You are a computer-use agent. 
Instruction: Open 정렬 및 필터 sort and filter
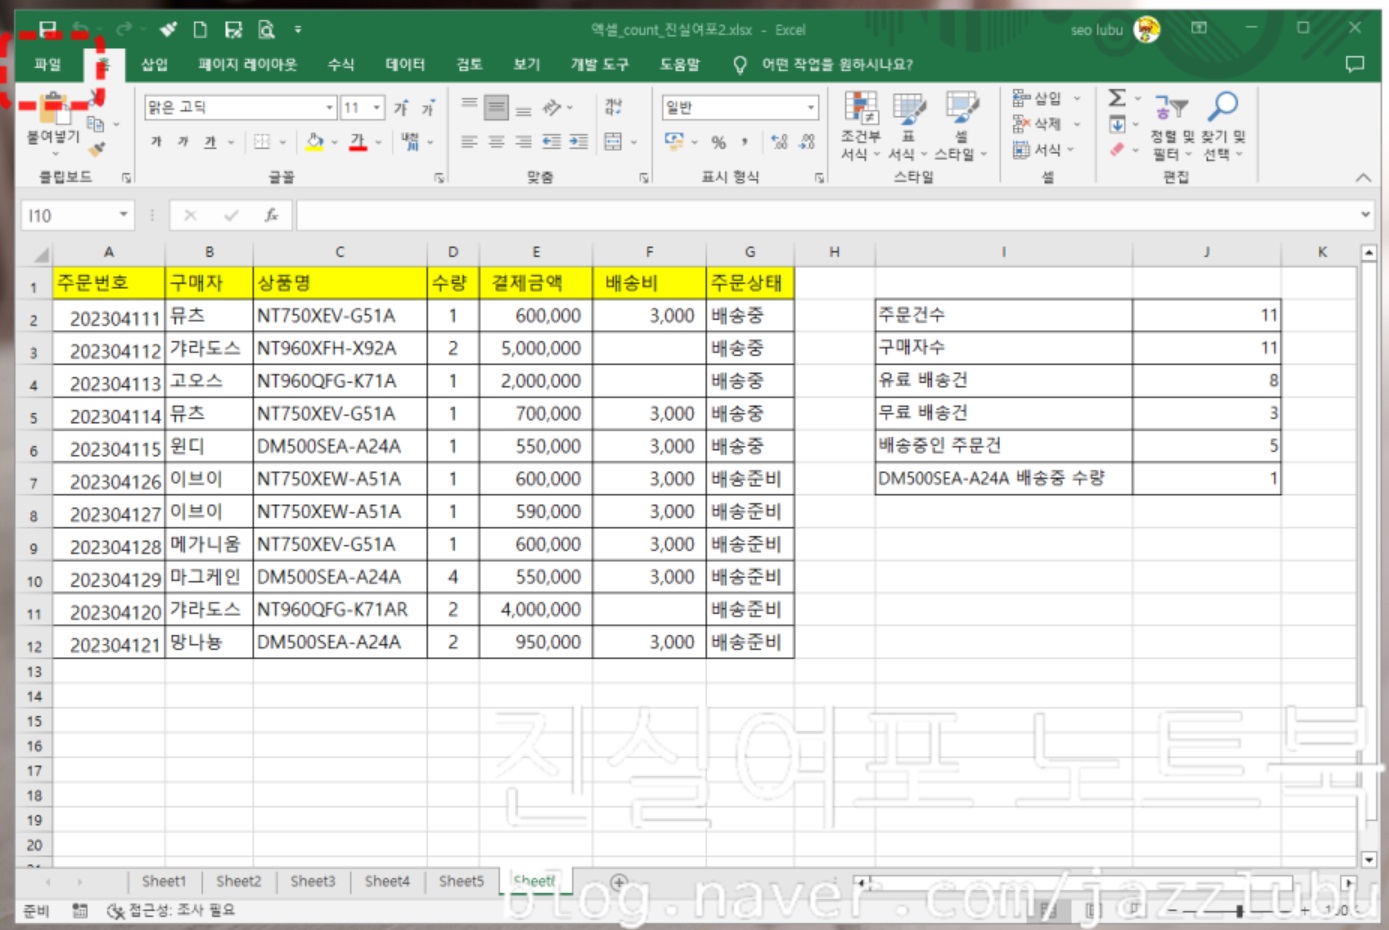[x=1172, y=127]
